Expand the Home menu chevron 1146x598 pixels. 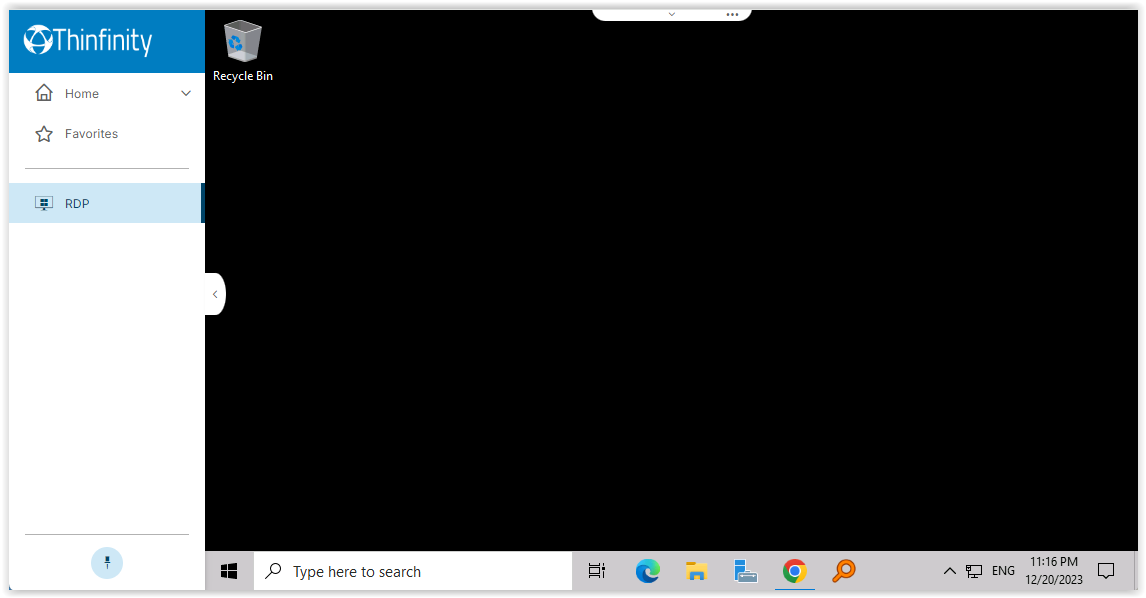[185, 94]
